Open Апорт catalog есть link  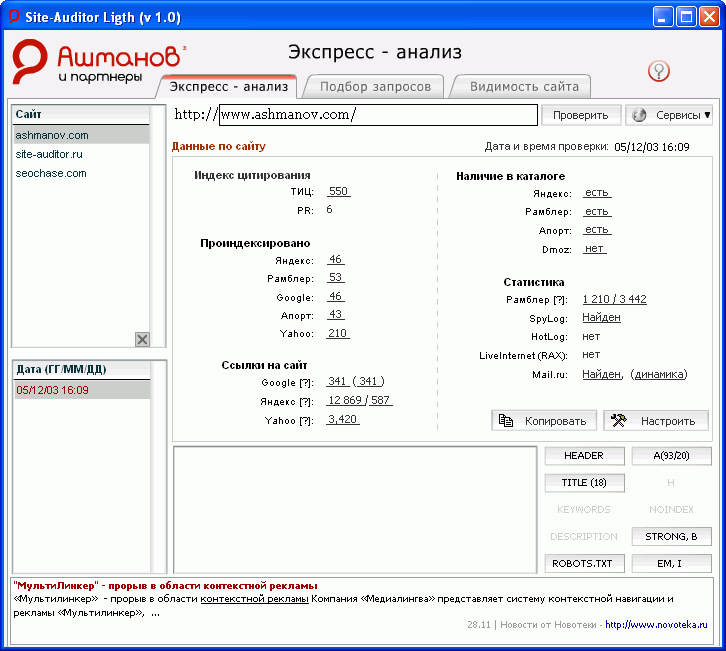[597, 230]
